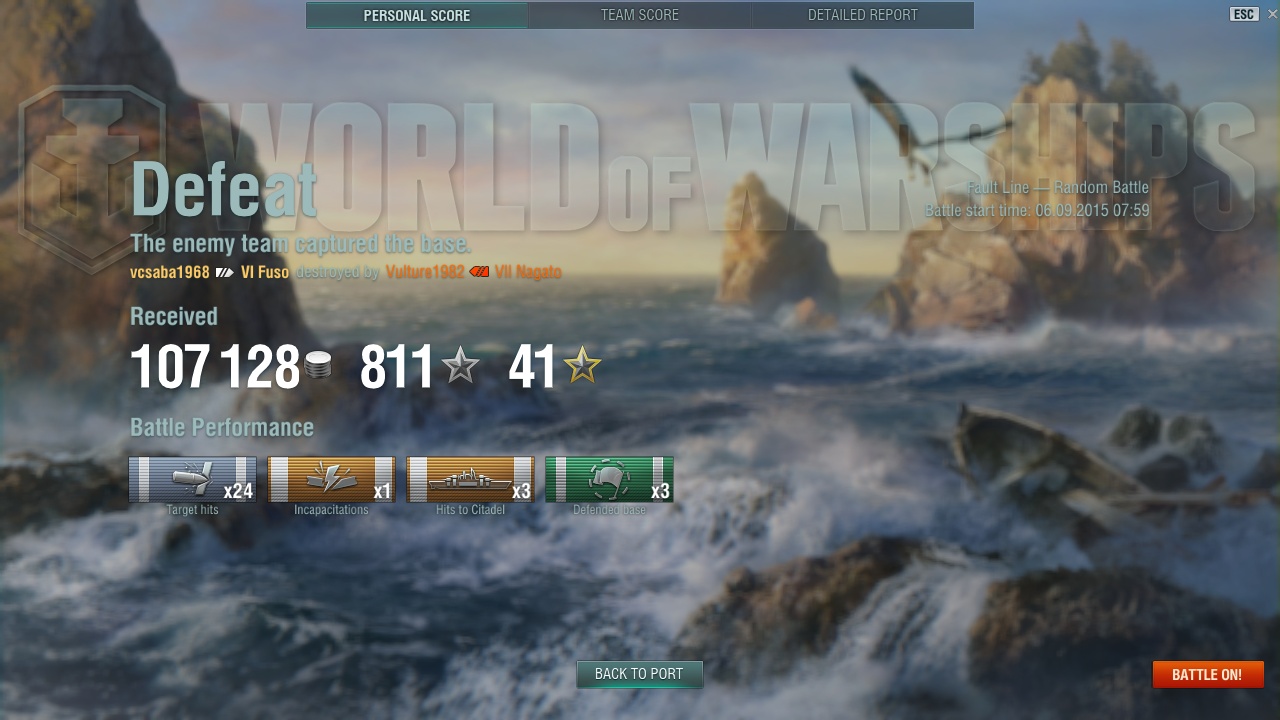Click the Hits to Citadel ribbon icon

[470, 480]
